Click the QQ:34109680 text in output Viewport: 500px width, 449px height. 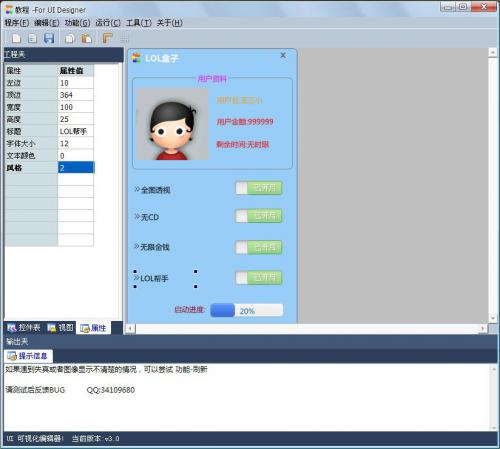tap(111, 390)
